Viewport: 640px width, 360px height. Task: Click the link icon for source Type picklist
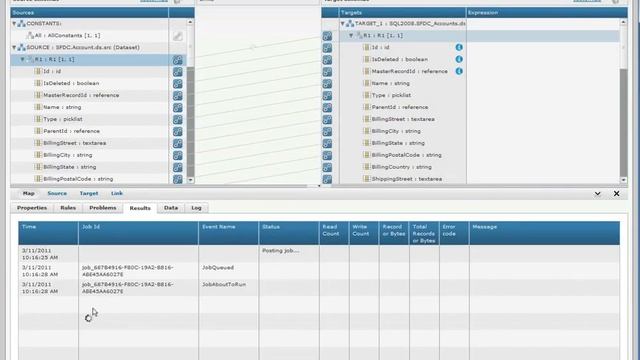tap(178, 120)
